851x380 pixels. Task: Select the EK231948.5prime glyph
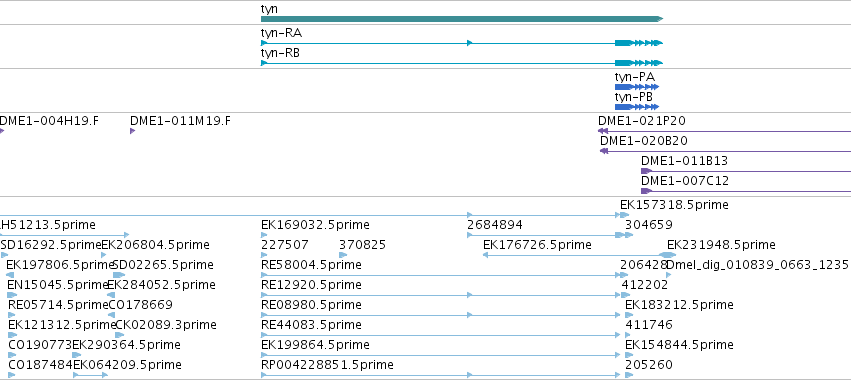668,255
